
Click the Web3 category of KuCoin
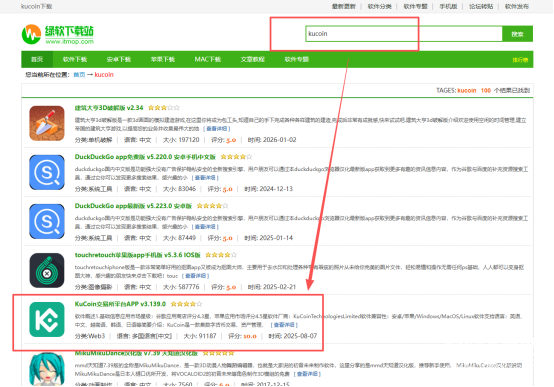pyautogui.click(x=96, y=336)
